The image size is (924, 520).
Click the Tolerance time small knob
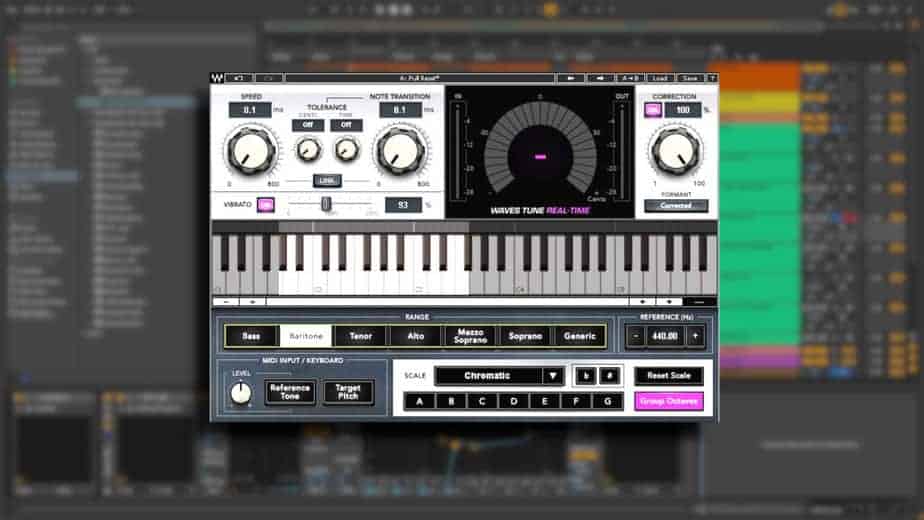point(346,150)
